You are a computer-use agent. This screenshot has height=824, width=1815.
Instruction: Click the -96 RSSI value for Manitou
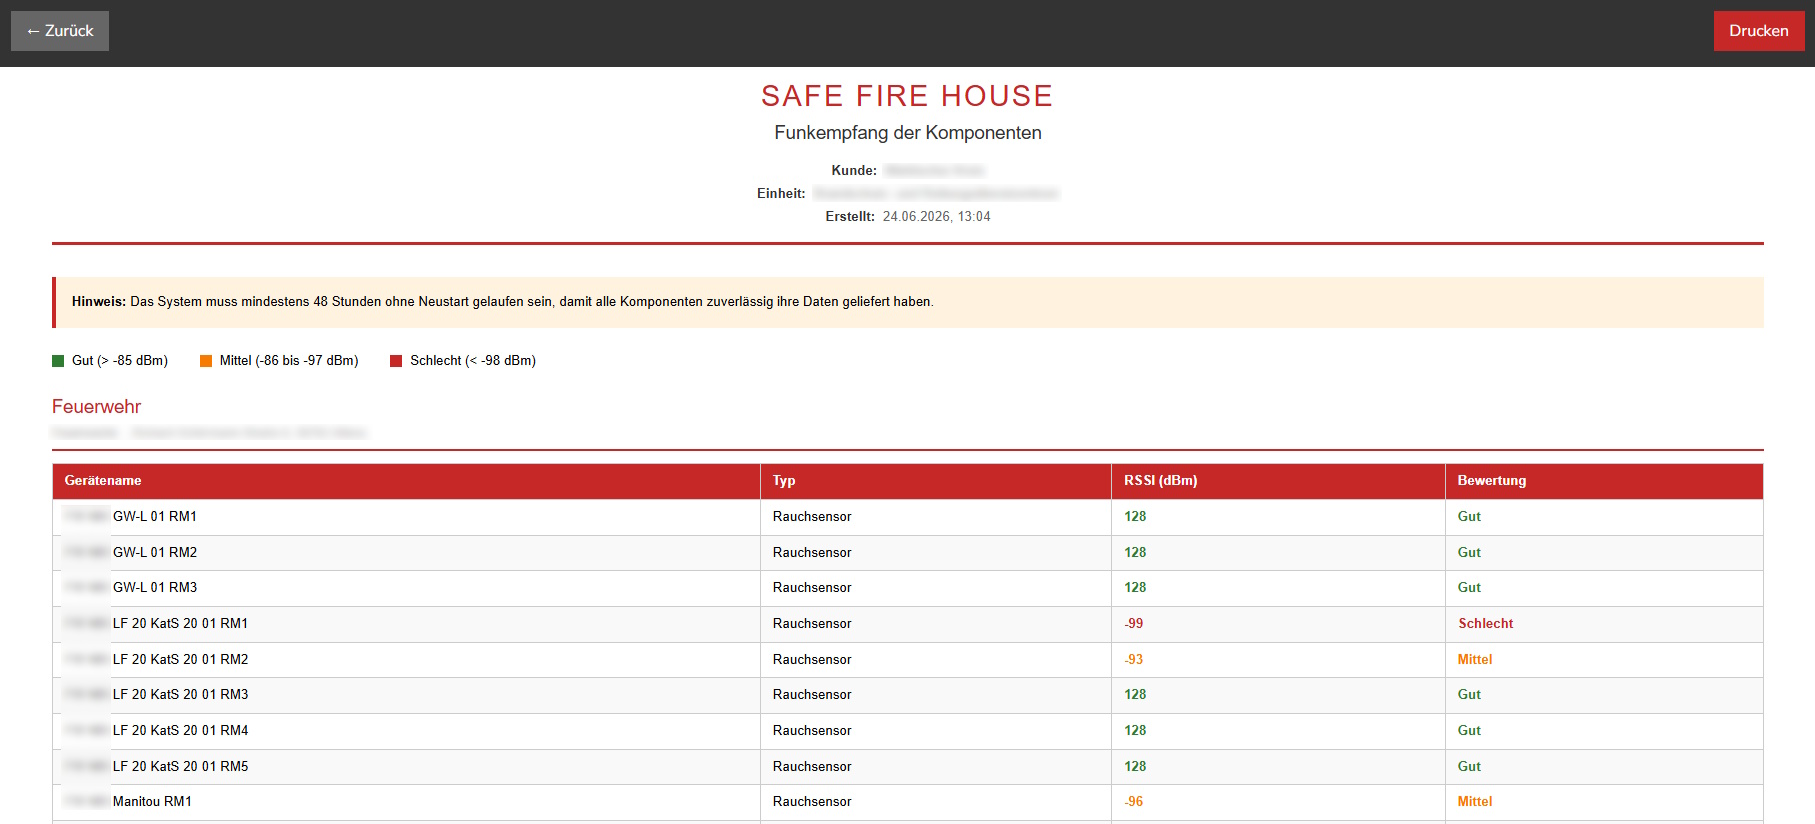click(x=1133, y=802)
